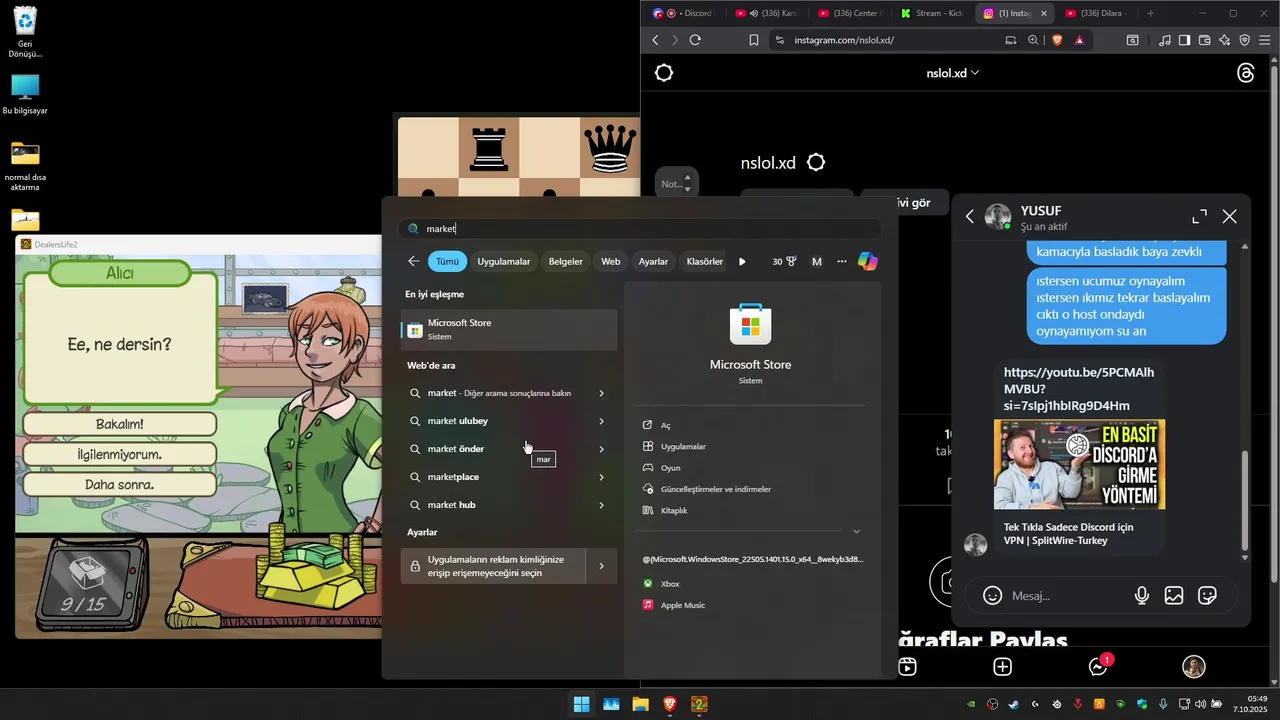The image size is (1280, 720).
Task: Attach an image to the chat message
Action: coord(1174,596)
